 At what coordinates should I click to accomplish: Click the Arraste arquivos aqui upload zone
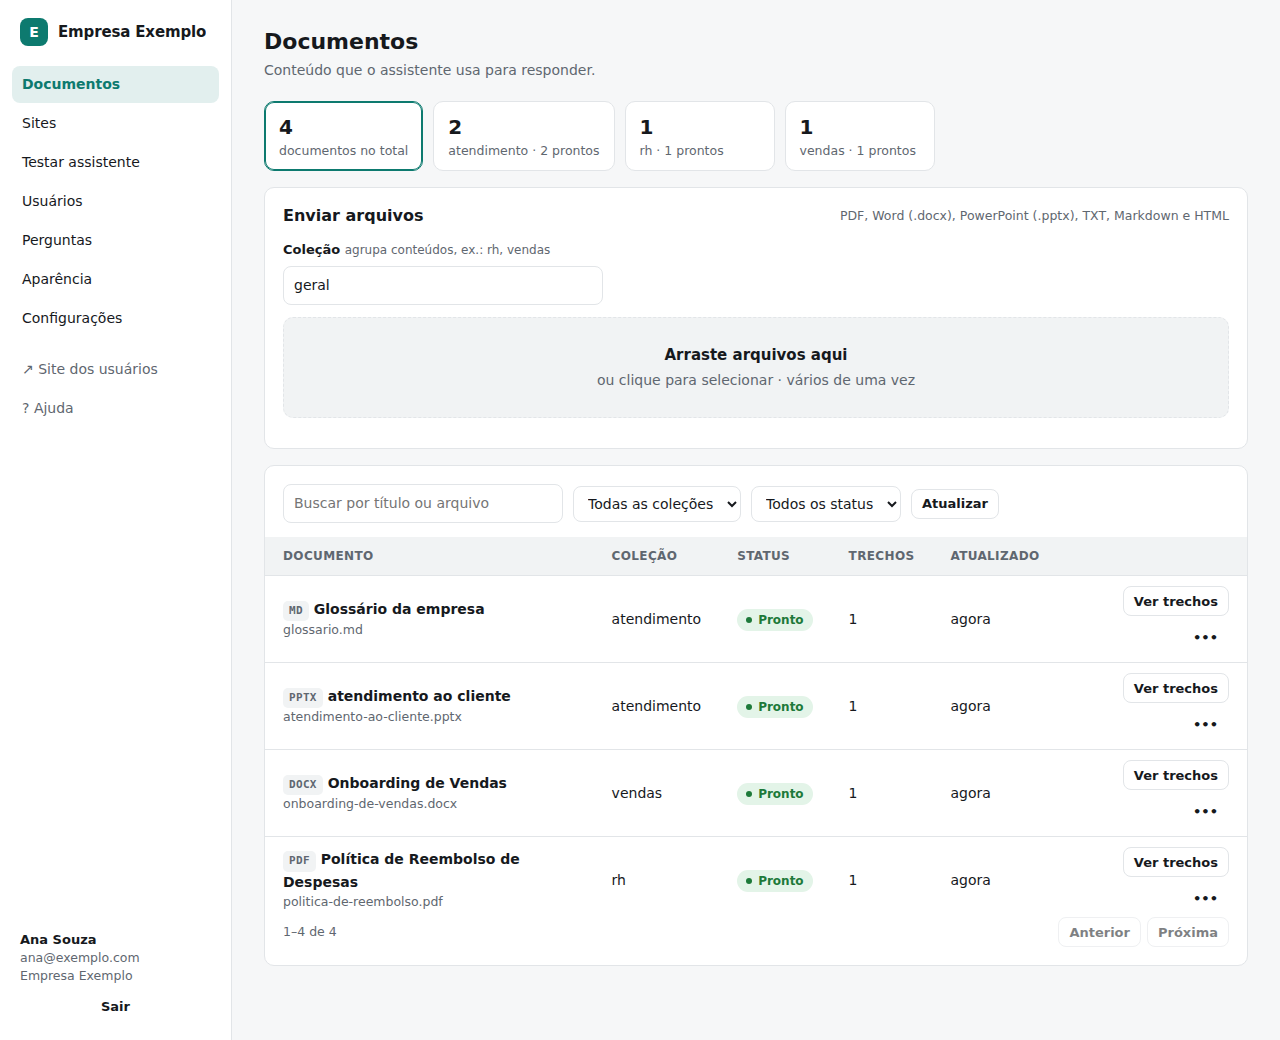tap(756, 367)
